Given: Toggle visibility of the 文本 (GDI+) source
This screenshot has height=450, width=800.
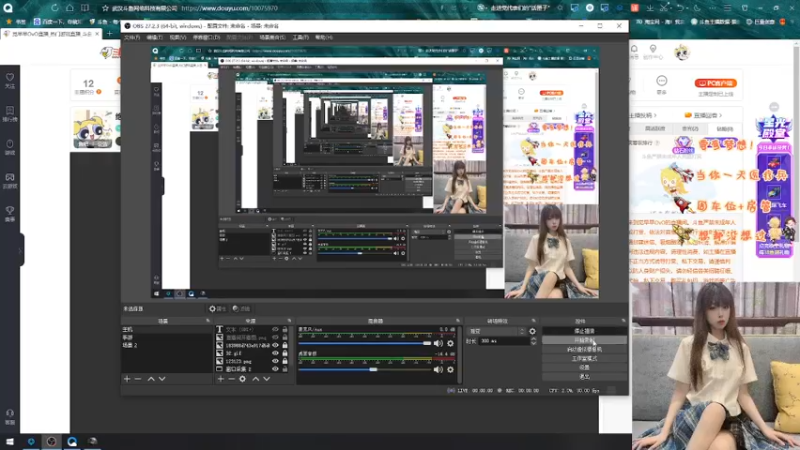Looking at the screenshot, I should coord(276,330).
